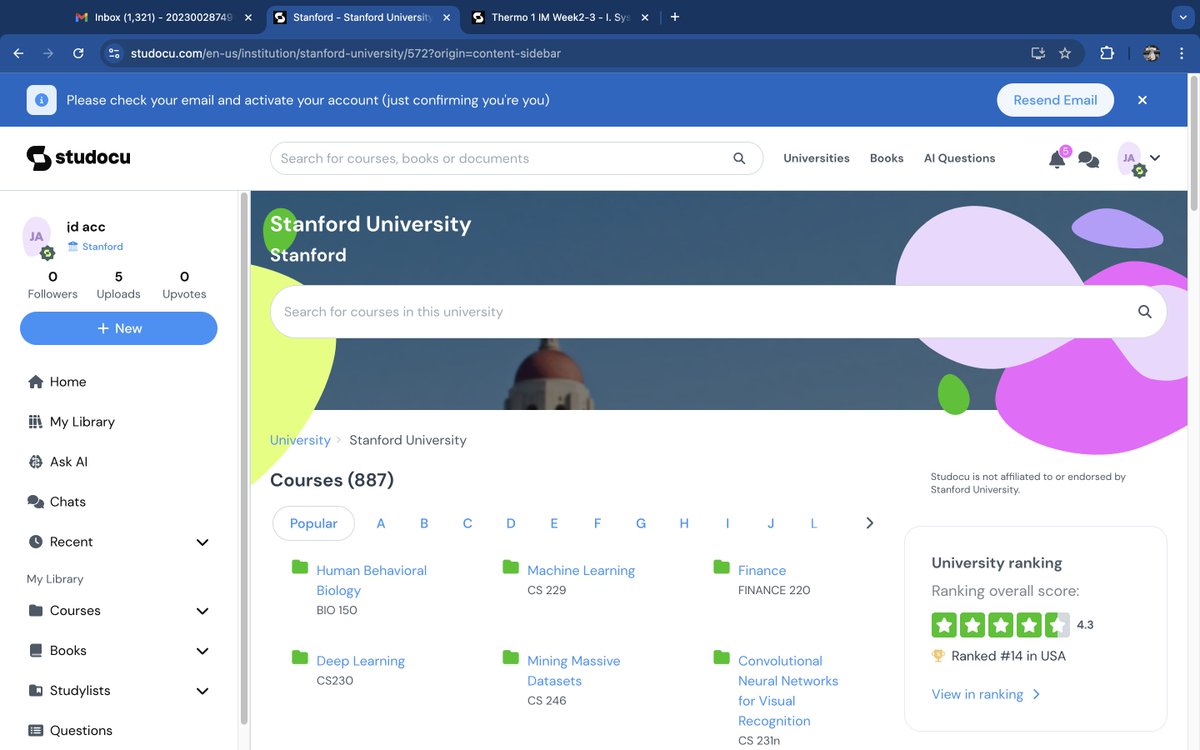This screenshot has height=750, width=1200.
Task: Click the ranking star rating bar
Action: click(1000, 625)
